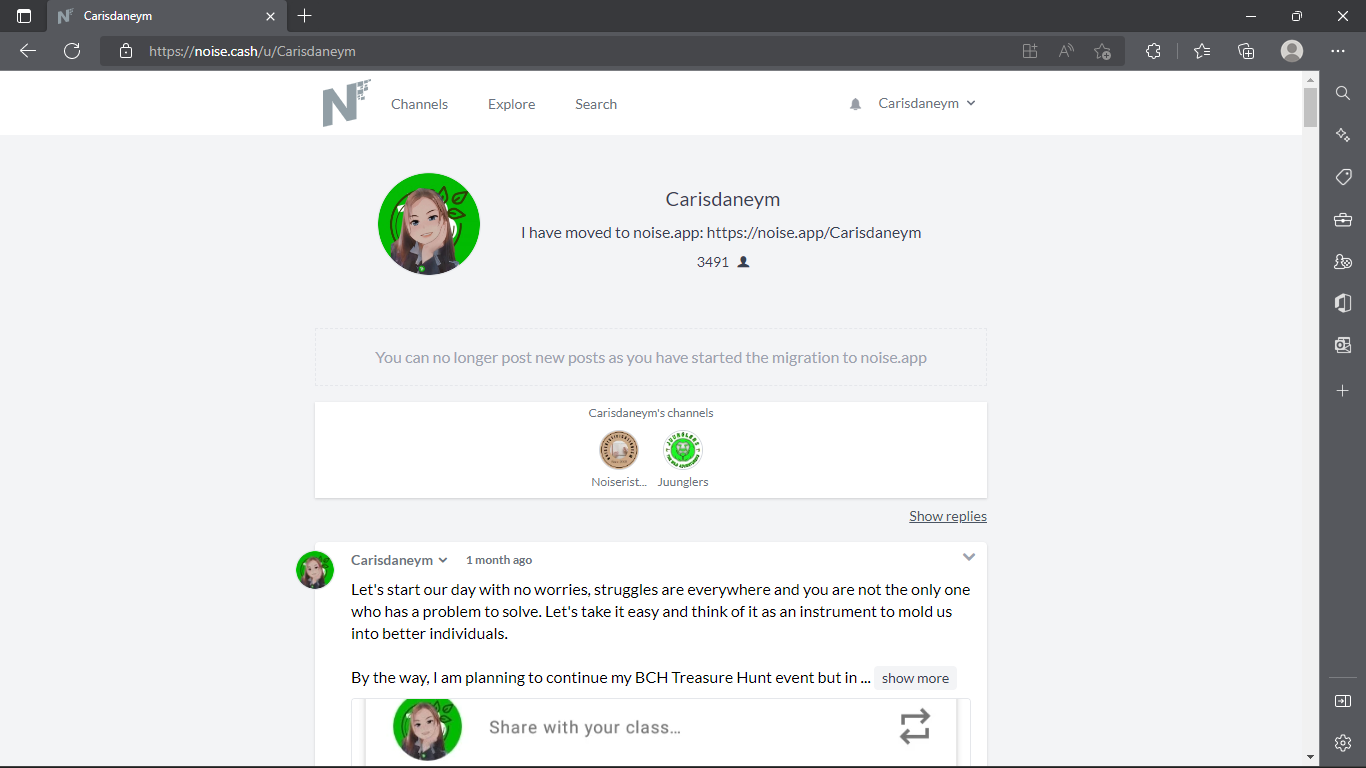Click the Show replies link
The image size is (1366, 768).
(948, 516)
